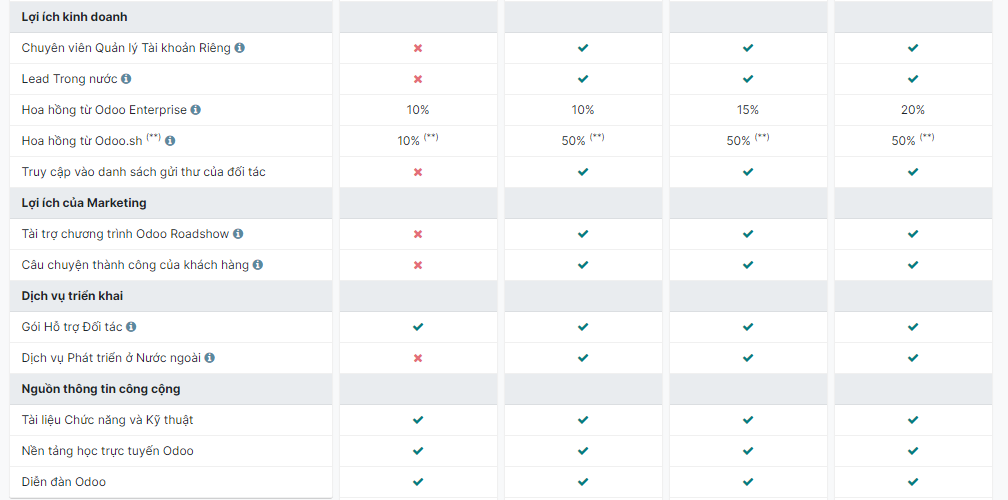Click last-column checkmark in Diễn đàn Odoo row
Screen dimensions: 1008x500
(x=913, y=482)
